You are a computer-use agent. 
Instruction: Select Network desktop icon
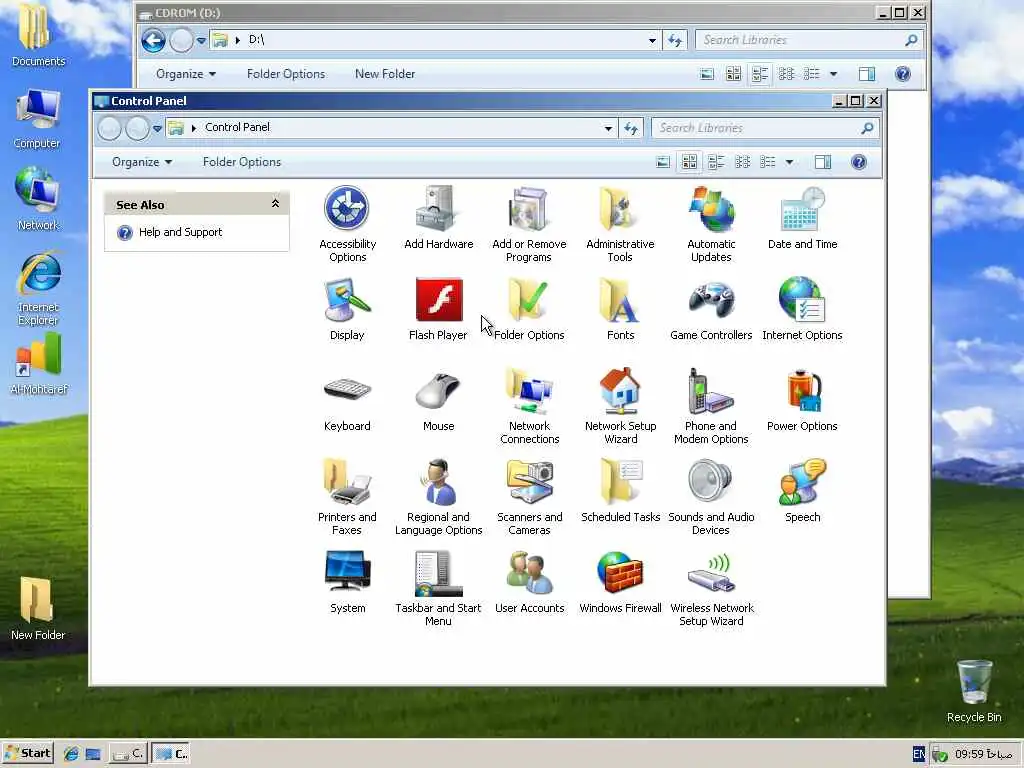(x=38, y=199)
